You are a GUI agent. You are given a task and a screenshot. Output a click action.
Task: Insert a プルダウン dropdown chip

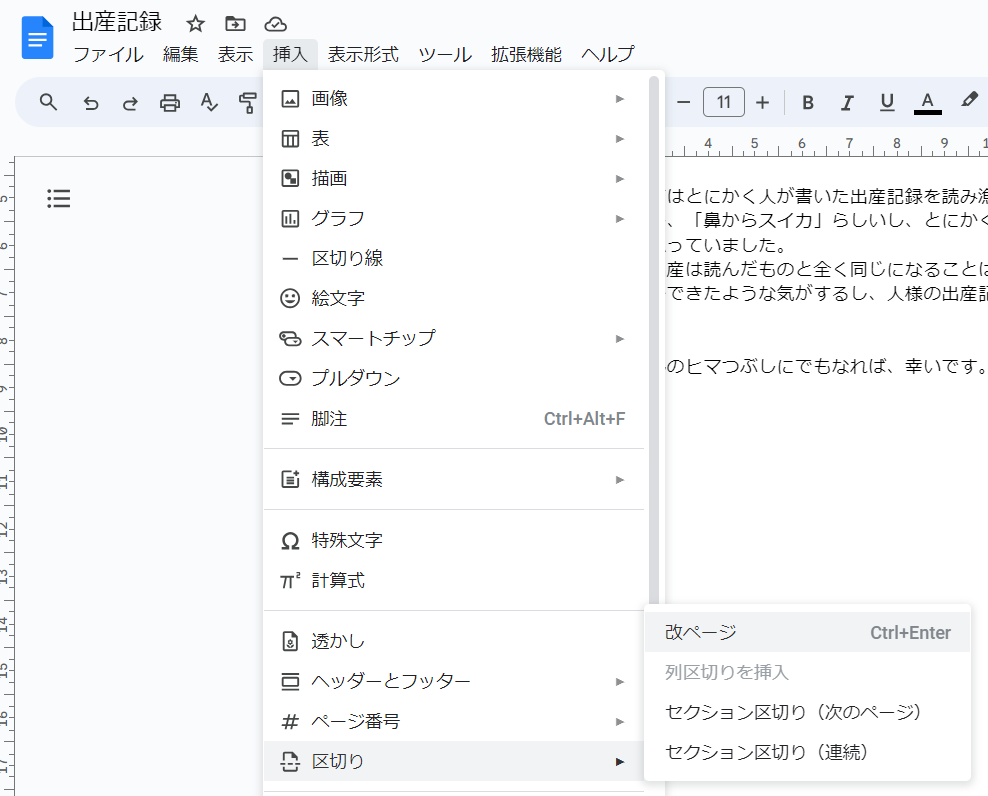(454, 378)
